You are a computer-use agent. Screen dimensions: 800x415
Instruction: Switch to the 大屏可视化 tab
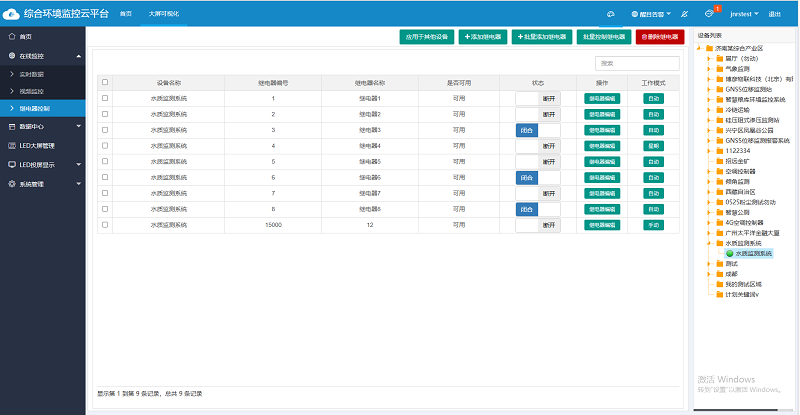[x=164, y=14]
